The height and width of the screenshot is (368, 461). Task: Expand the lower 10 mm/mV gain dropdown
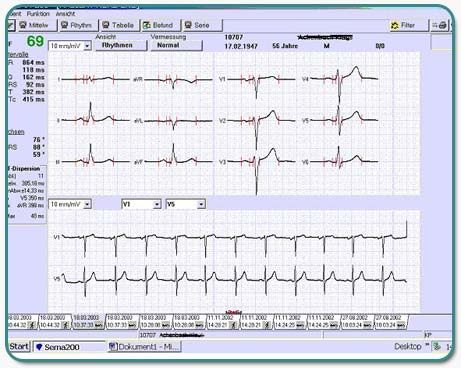[87, 204]
